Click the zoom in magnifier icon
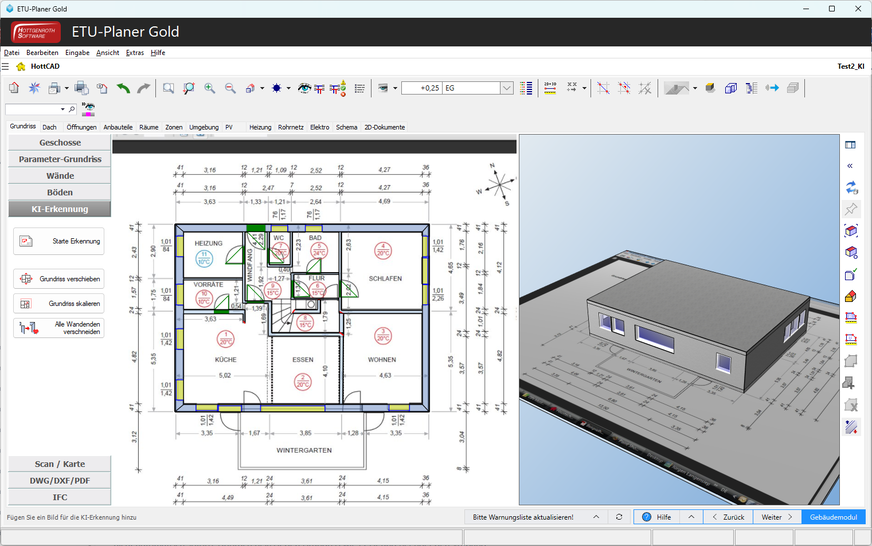 (x=209, y=88)
